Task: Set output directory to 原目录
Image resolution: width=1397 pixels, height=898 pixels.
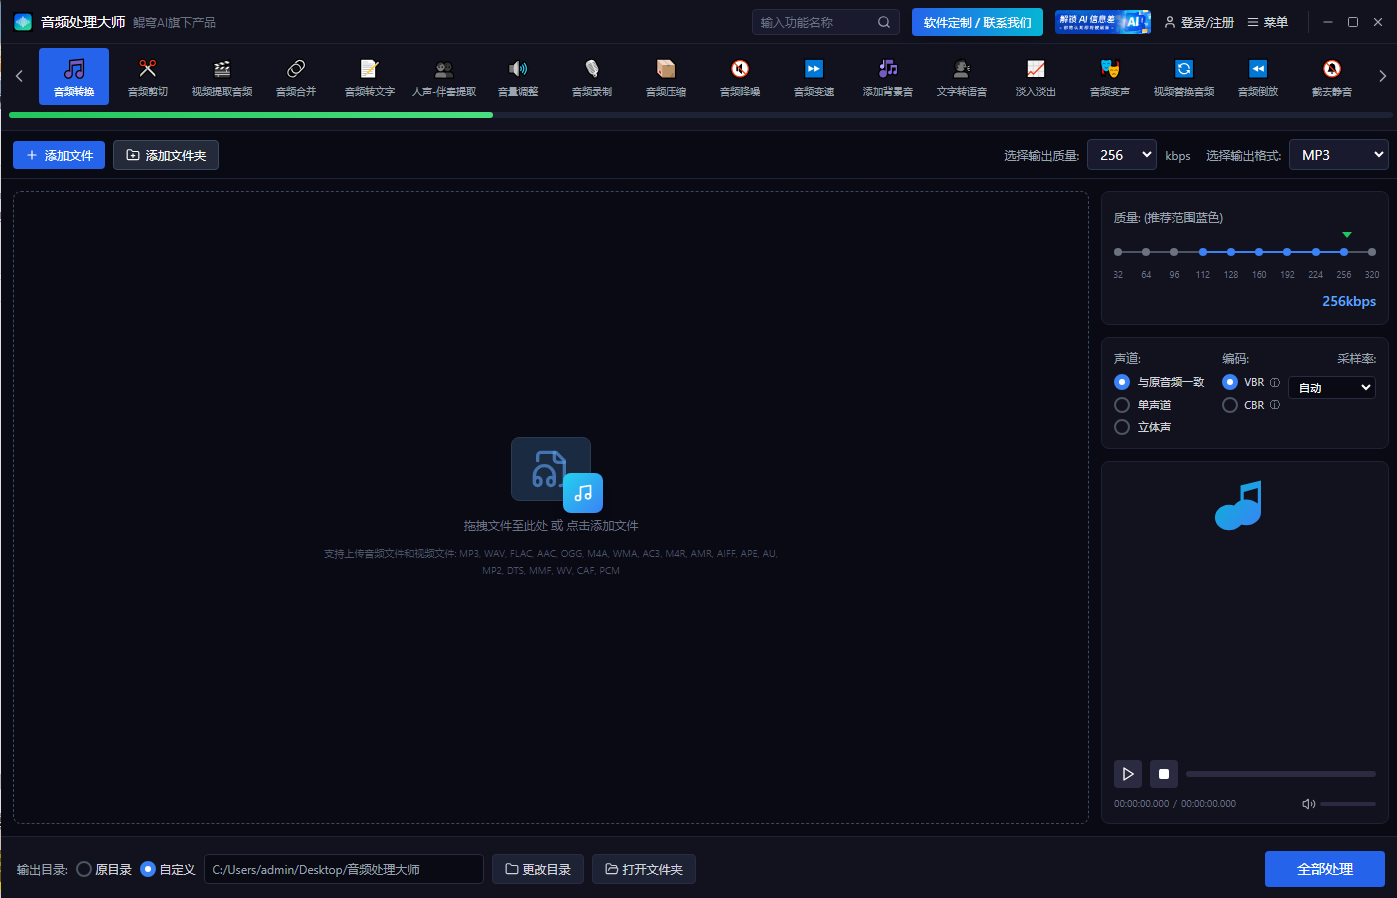Action: (x=85, y=869)
